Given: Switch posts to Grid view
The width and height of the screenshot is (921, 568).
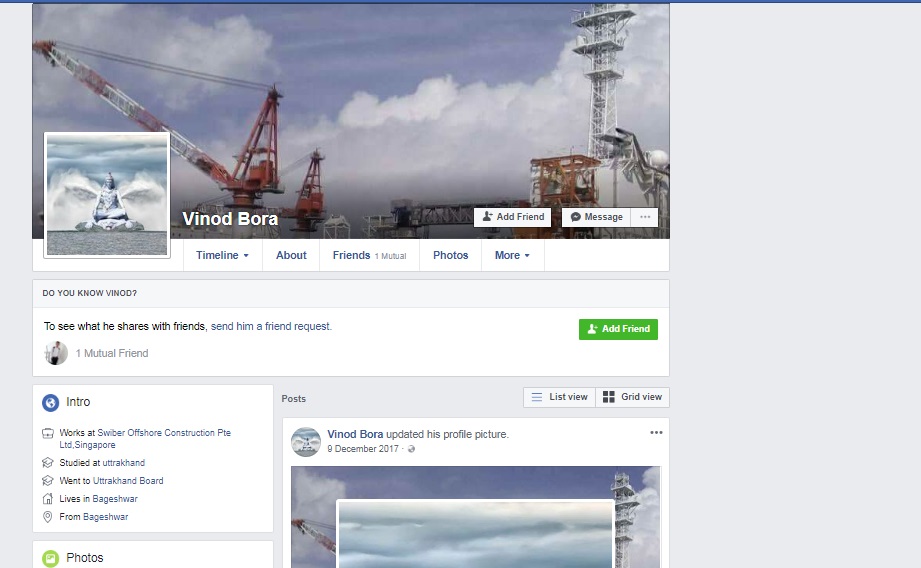Looking at the screenshot, I should (632, 397).
